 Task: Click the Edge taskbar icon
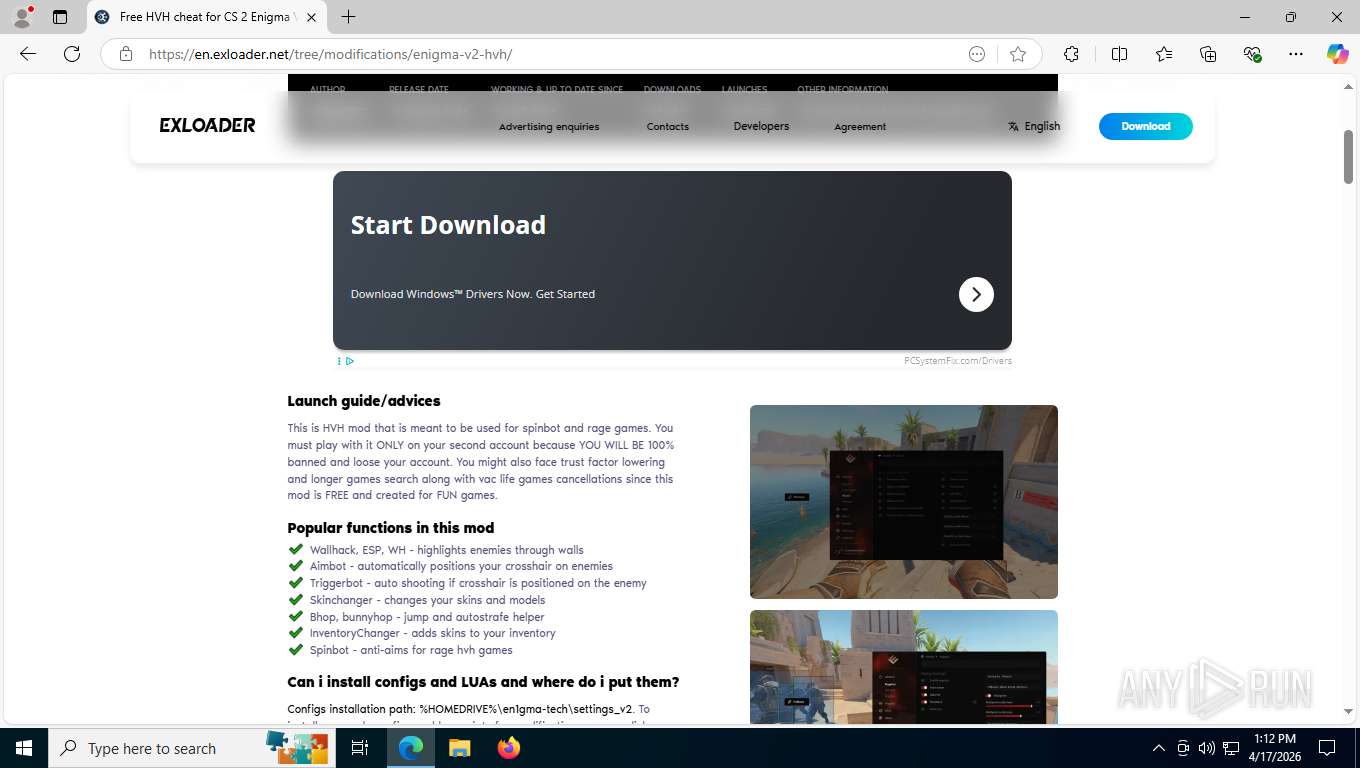(411, 748)
